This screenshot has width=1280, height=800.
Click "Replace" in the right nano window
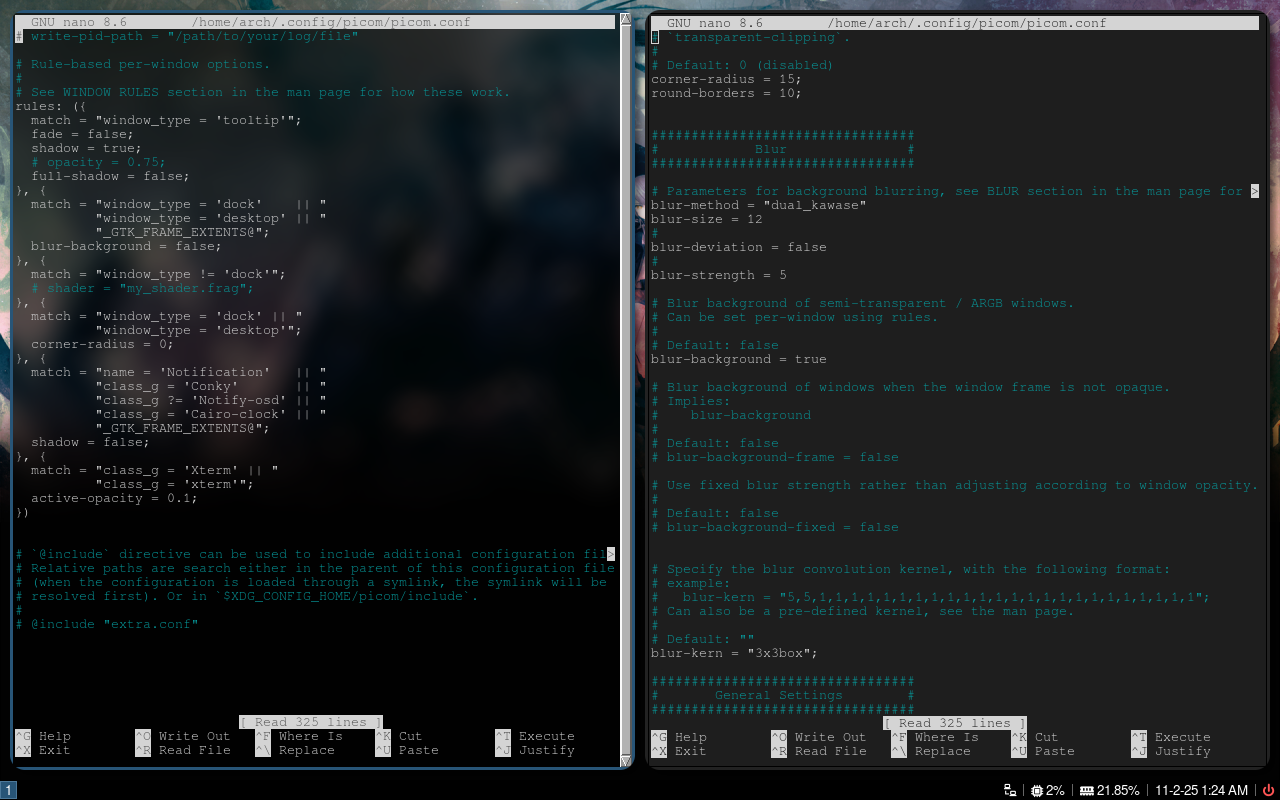tap(943, 751)
